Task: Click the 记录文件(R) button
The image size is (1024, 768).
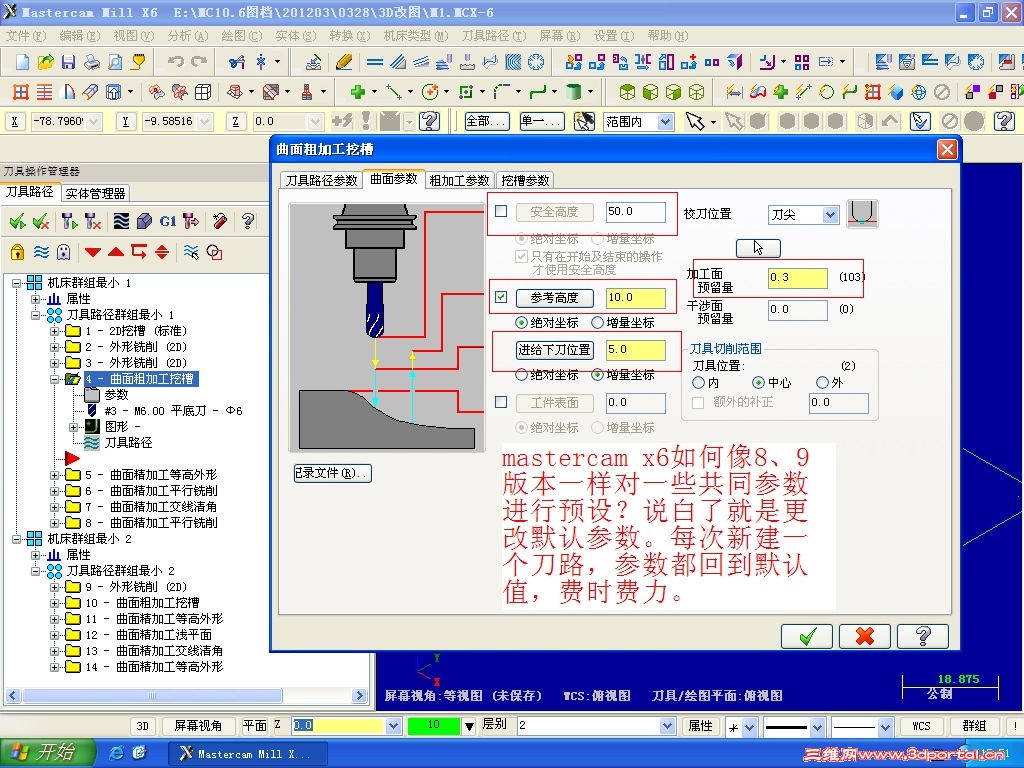Action: 333,473
